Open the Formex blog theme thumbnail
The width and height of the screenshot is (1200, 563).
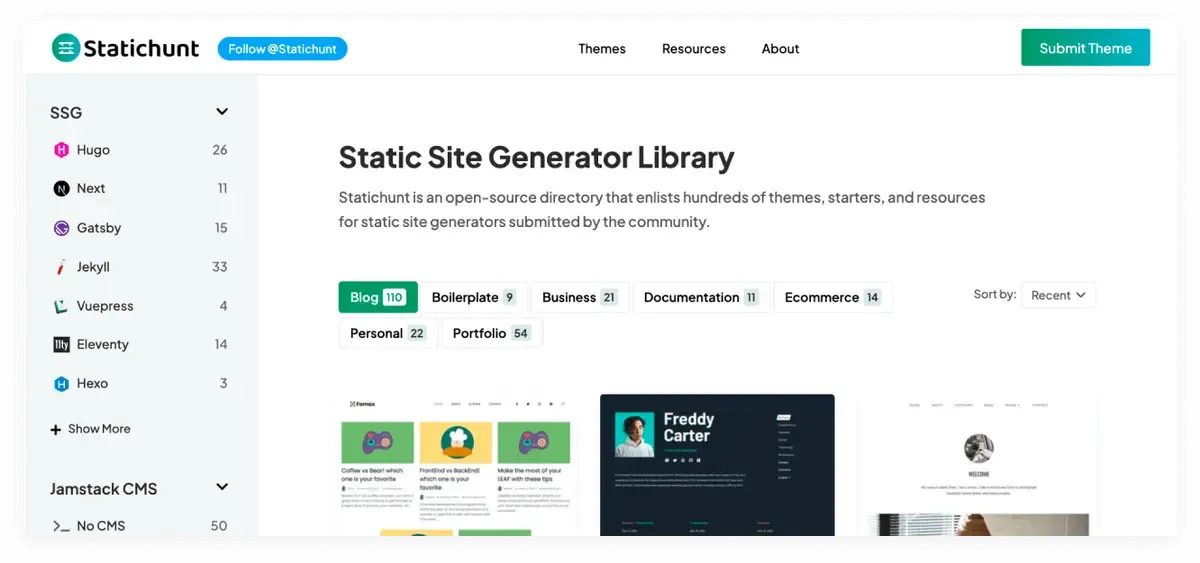(458, 465)
